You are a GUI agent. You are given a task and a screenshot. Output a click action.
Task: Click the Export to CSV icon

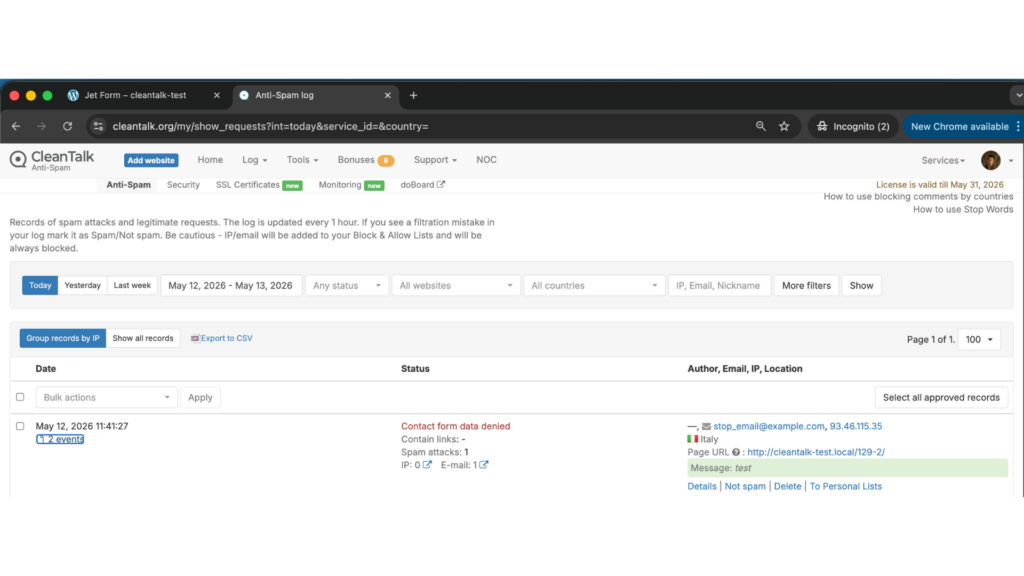pos(195,338)
